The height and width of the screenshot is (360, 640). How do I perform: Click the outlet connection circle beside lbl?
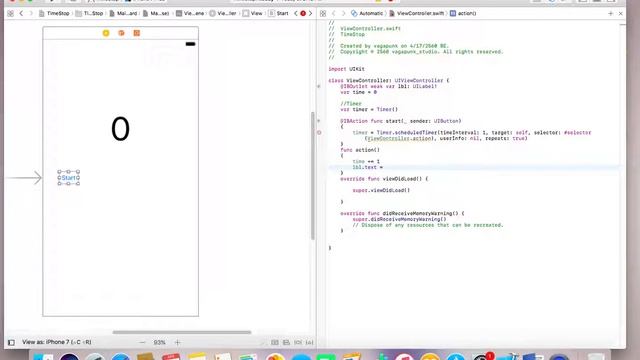point(319,87)
